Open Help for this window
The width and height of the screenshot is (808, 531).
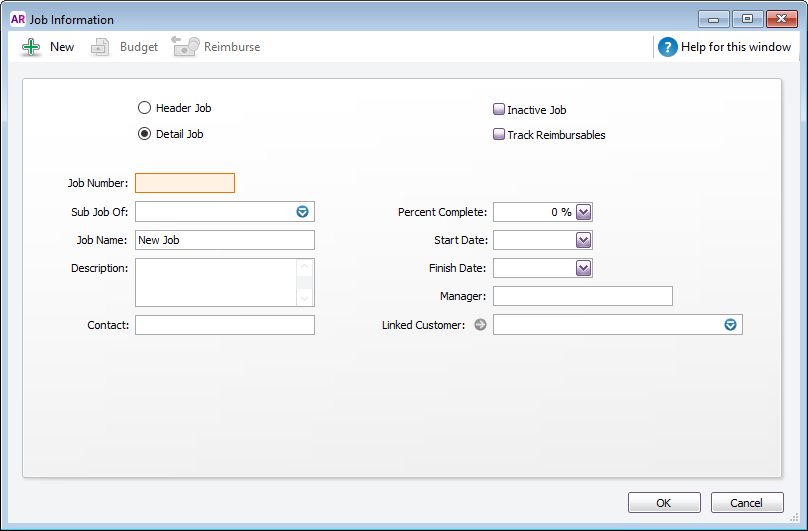coord(667,47)
